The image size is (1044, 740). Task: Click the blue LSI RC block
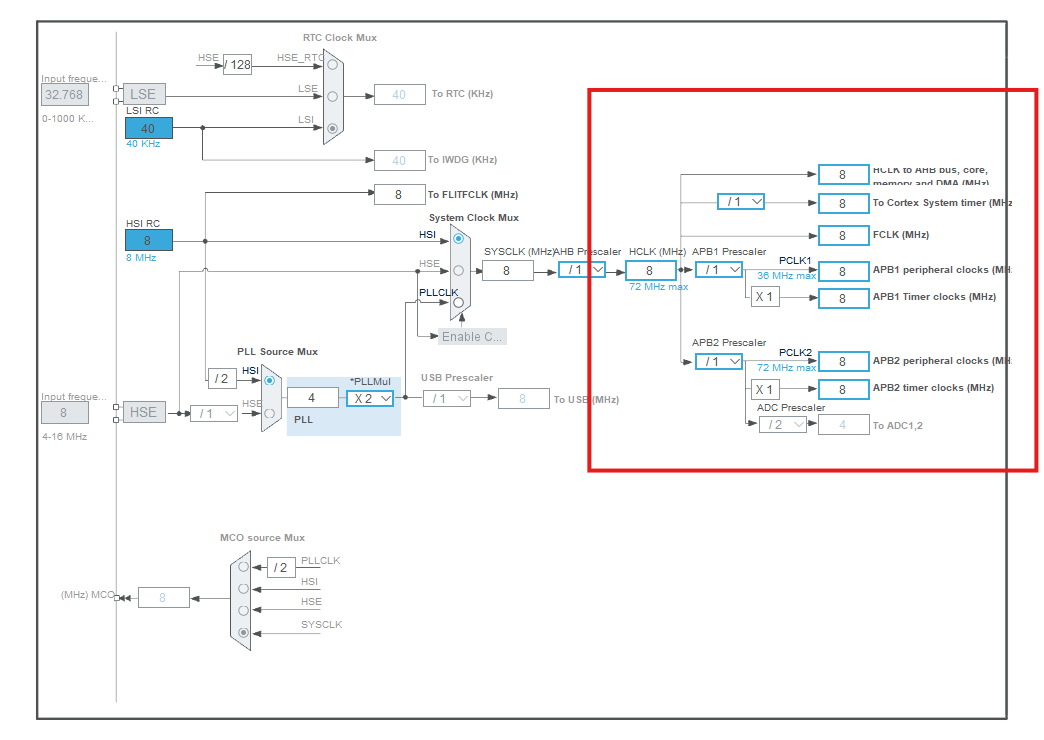pyautogui.click(x=148, y=128)
